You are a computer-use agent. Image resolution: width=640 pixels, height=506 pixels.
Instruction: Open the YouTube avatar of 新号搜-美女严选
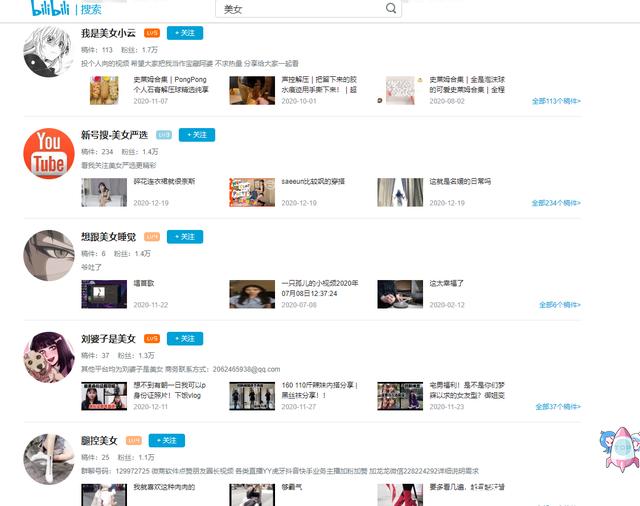pyautogui.click(x=49, y=153)
